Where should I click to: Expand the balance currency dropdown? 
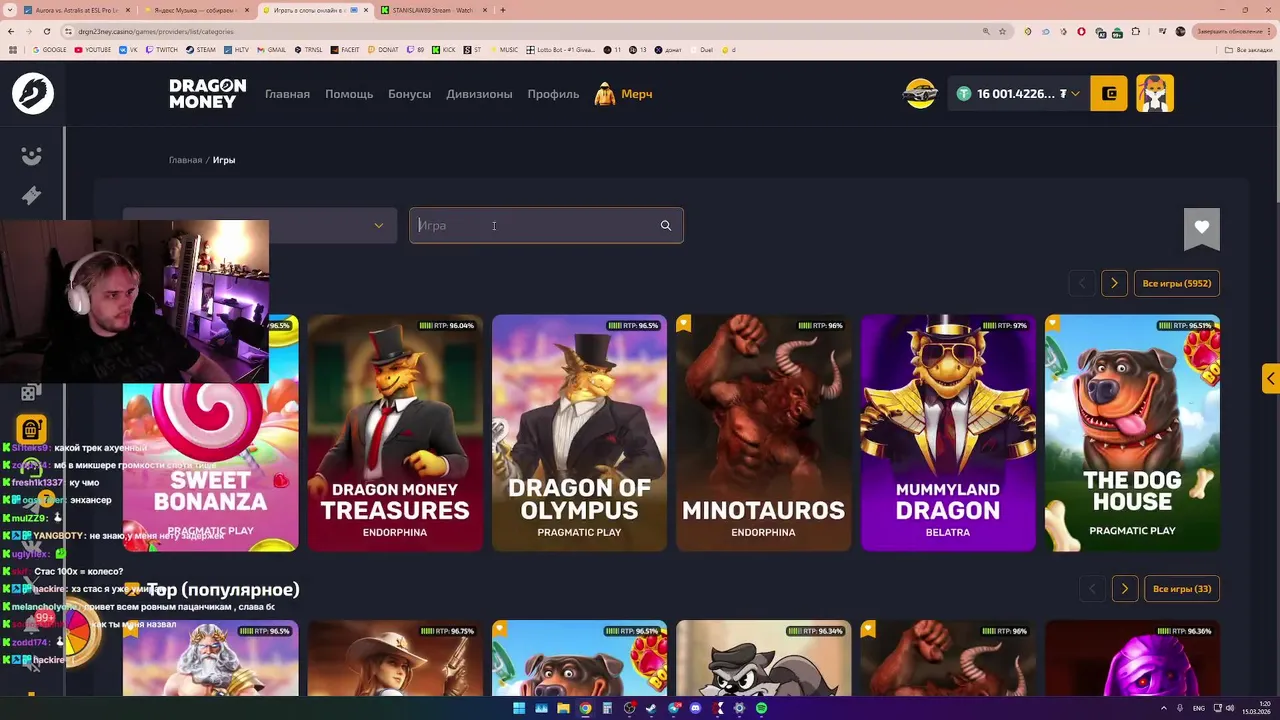pos(1075,94)
